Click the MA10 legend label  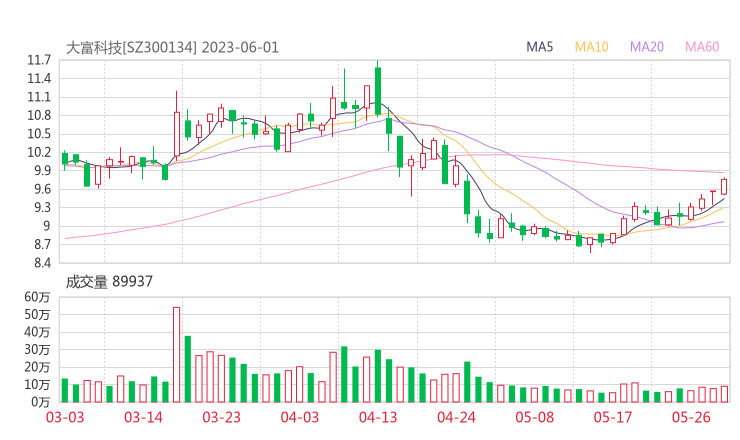tap(591, 47)
